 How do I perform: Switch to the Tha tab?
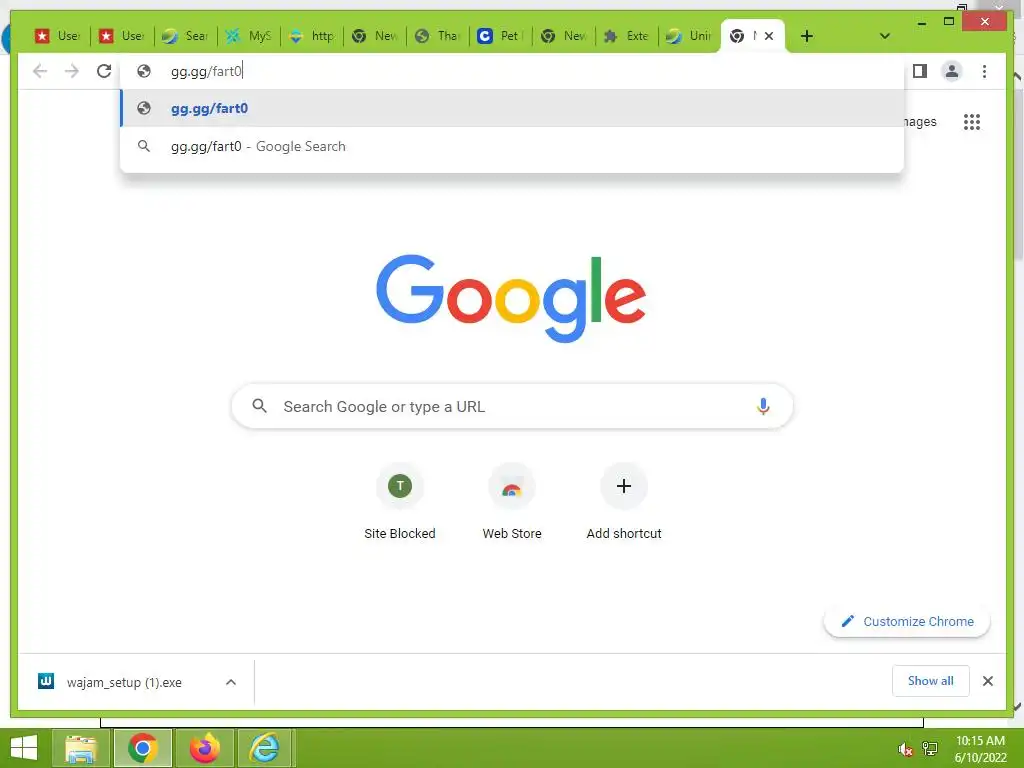438,36
